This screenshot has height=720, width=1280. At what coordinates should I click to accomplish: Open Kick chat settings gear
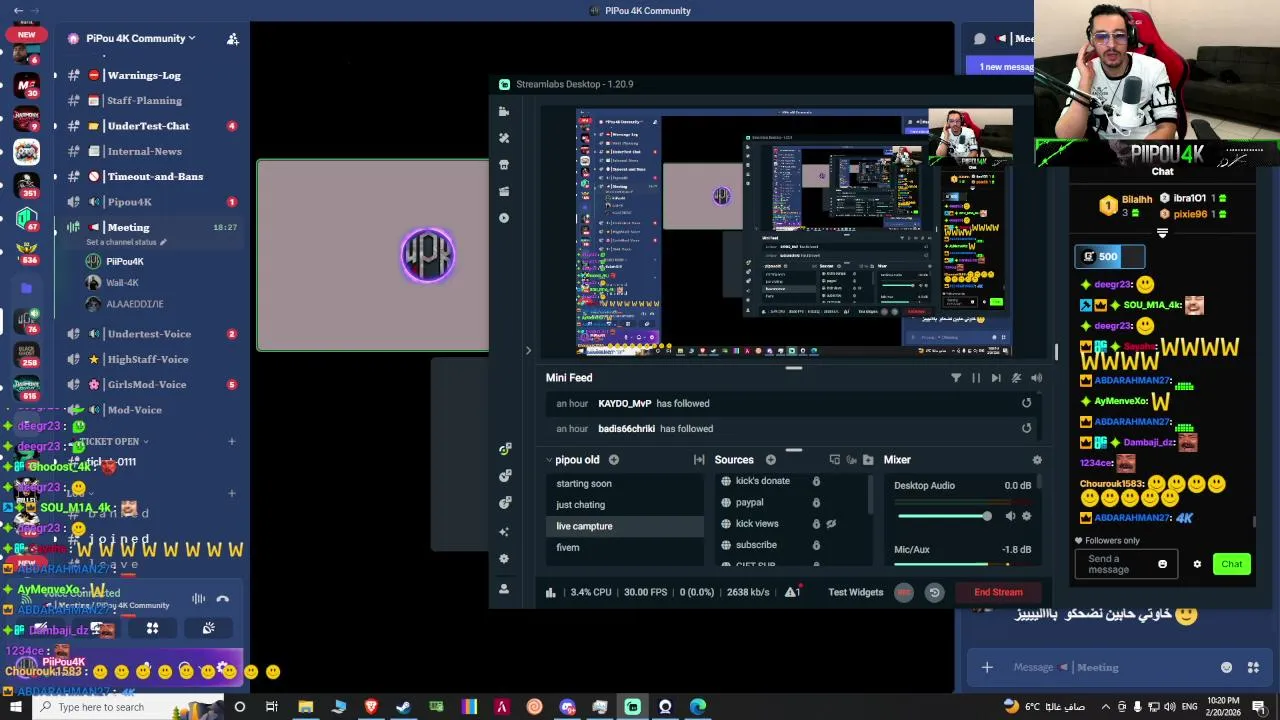pos(1197,564)
